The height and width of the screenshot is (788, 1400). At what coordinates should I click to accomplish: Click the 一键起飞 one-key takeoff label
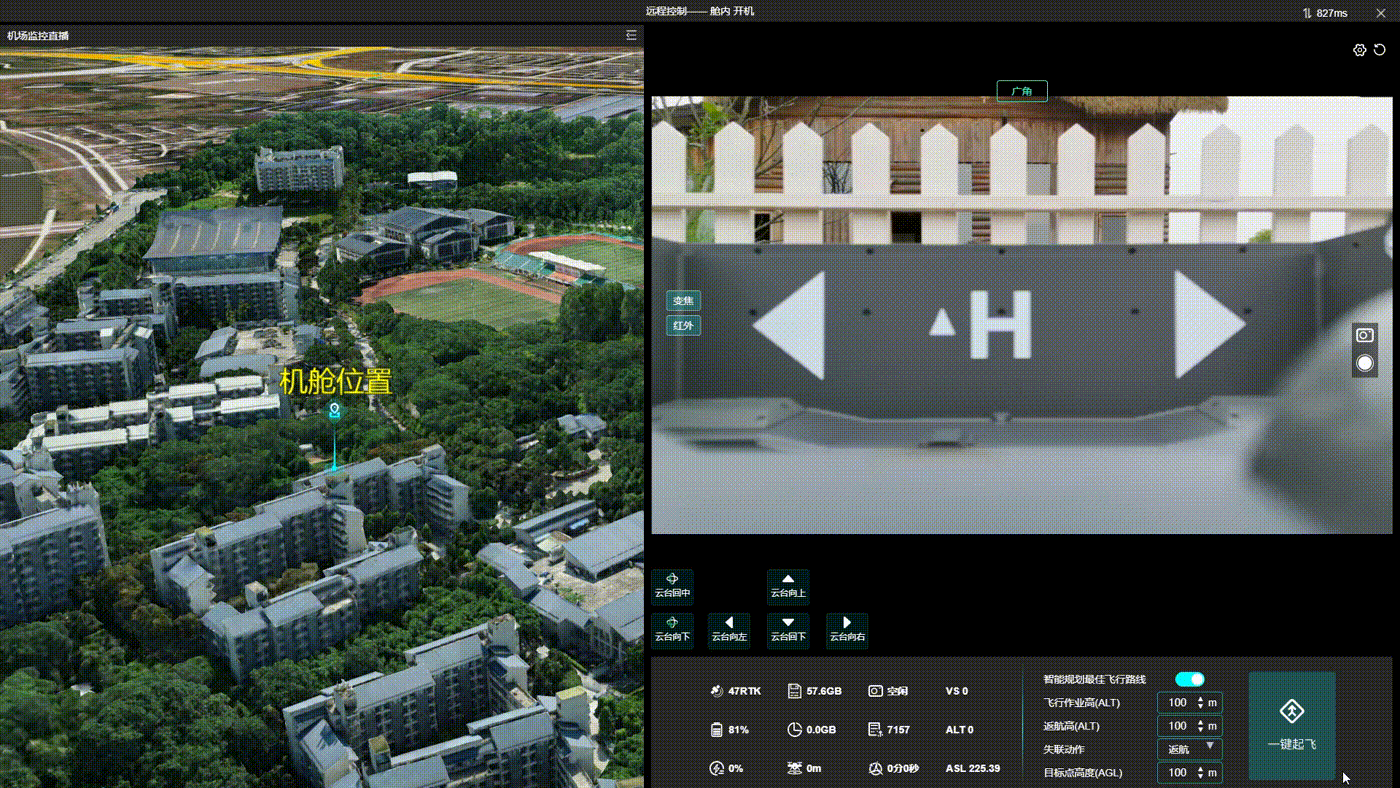tap(1291, 745)
